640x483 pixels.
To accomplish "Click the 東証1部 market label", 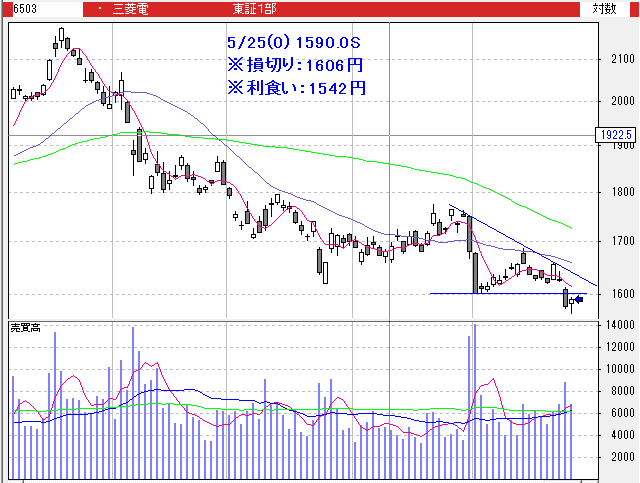I will [x=254, y=8].
